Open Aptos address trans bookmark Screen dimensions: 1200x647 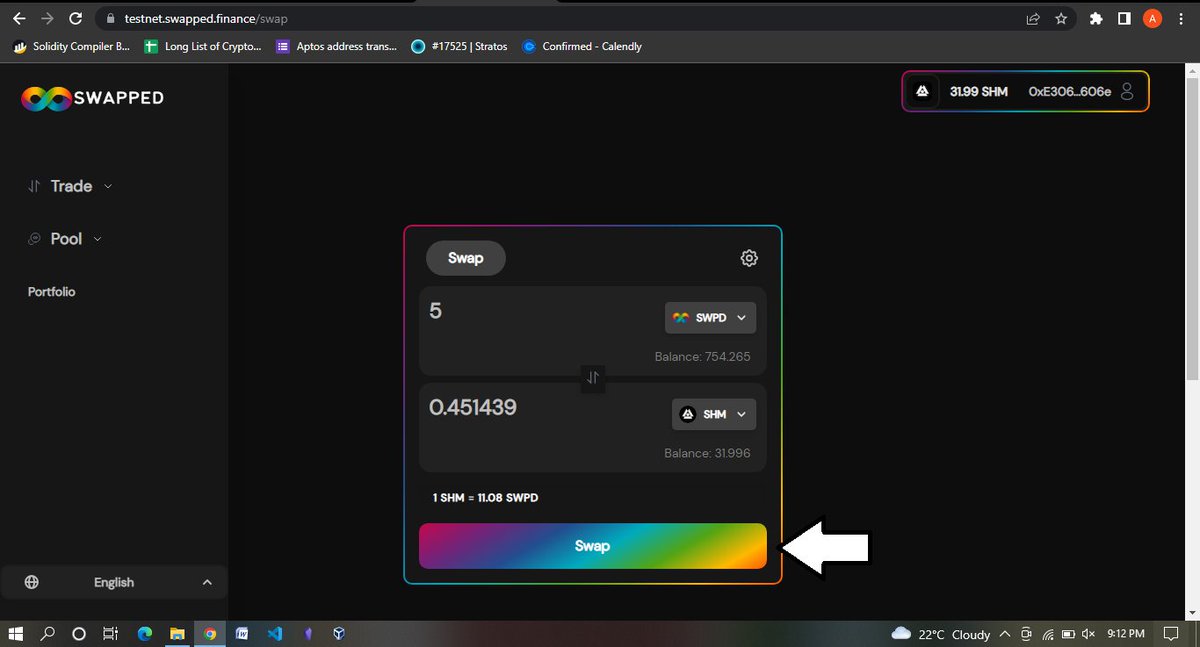coord(337,46)
